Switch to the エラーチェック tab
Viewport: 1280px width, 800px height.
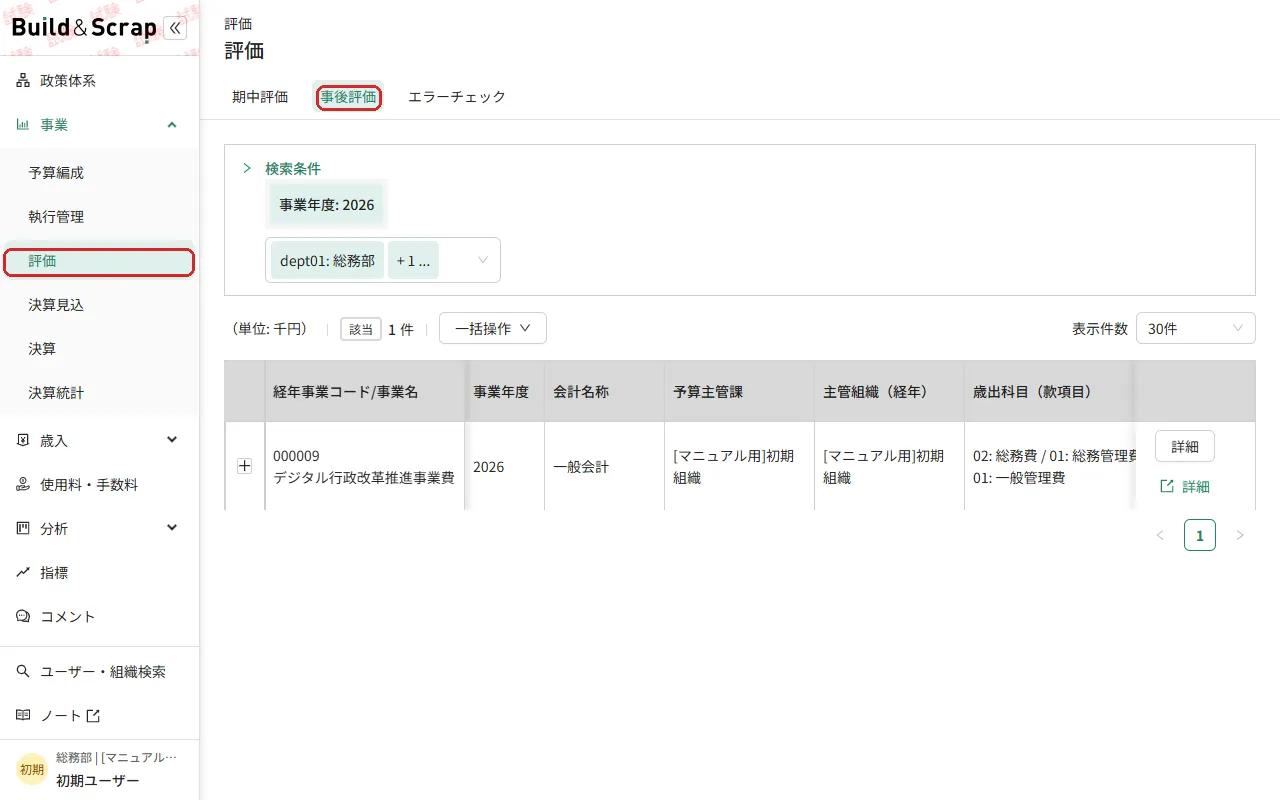pos(457,97)
